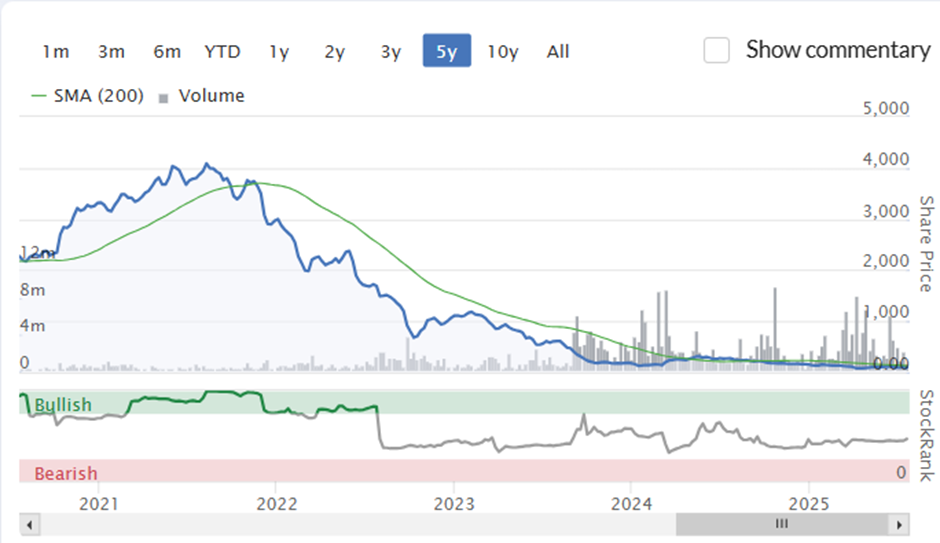
Task: Show year-to-date YTD range
Action: point(222,52)
